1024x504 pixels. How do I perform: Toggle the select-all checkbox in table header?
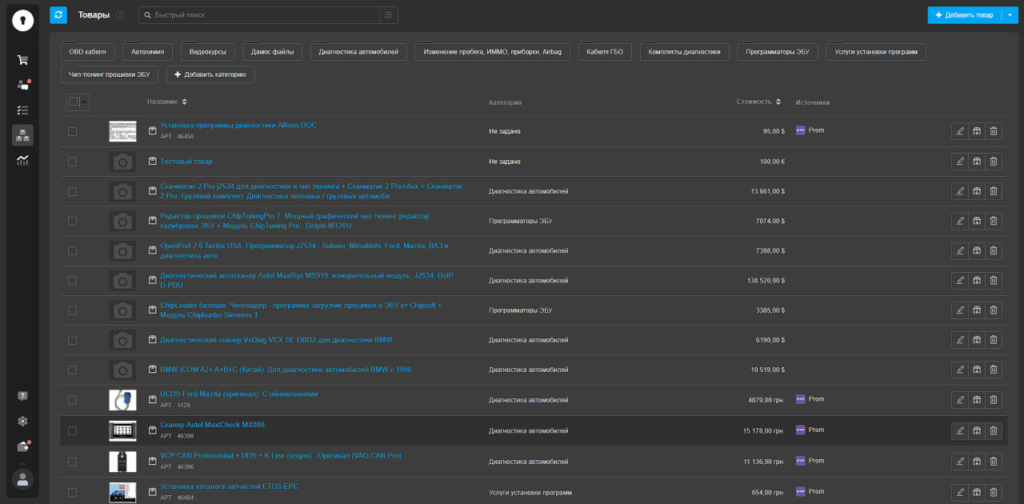pos(73,101)
